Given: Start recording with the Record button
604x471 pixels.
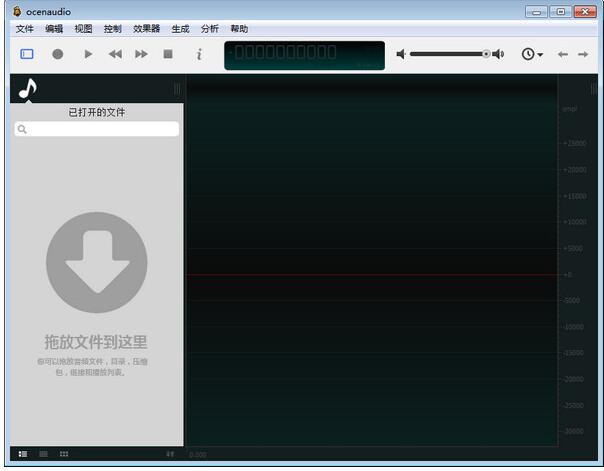Looking at the screenshot, I should (58, 54).
